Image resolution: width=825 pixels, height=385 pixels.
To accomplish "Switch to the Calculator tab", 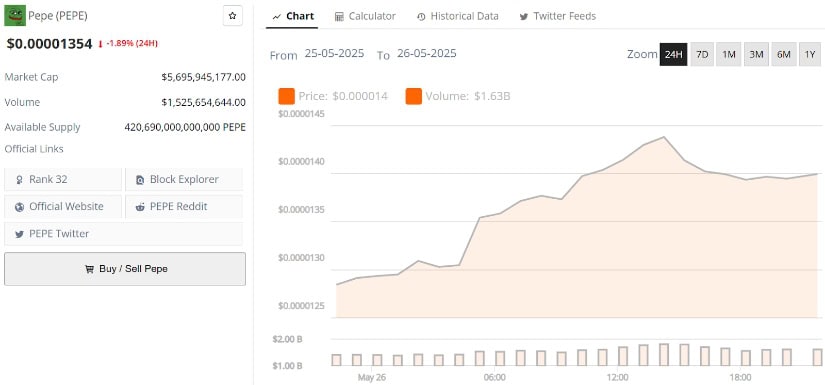I will pyautogui.click(x=365, y=16).
